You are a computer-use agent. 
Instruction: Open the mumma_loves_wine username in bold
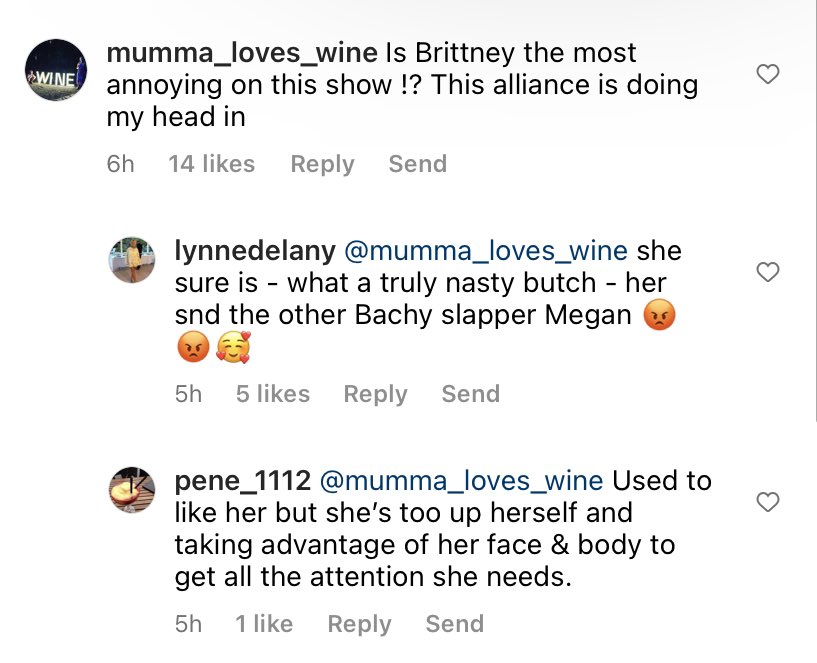point(242,53)
